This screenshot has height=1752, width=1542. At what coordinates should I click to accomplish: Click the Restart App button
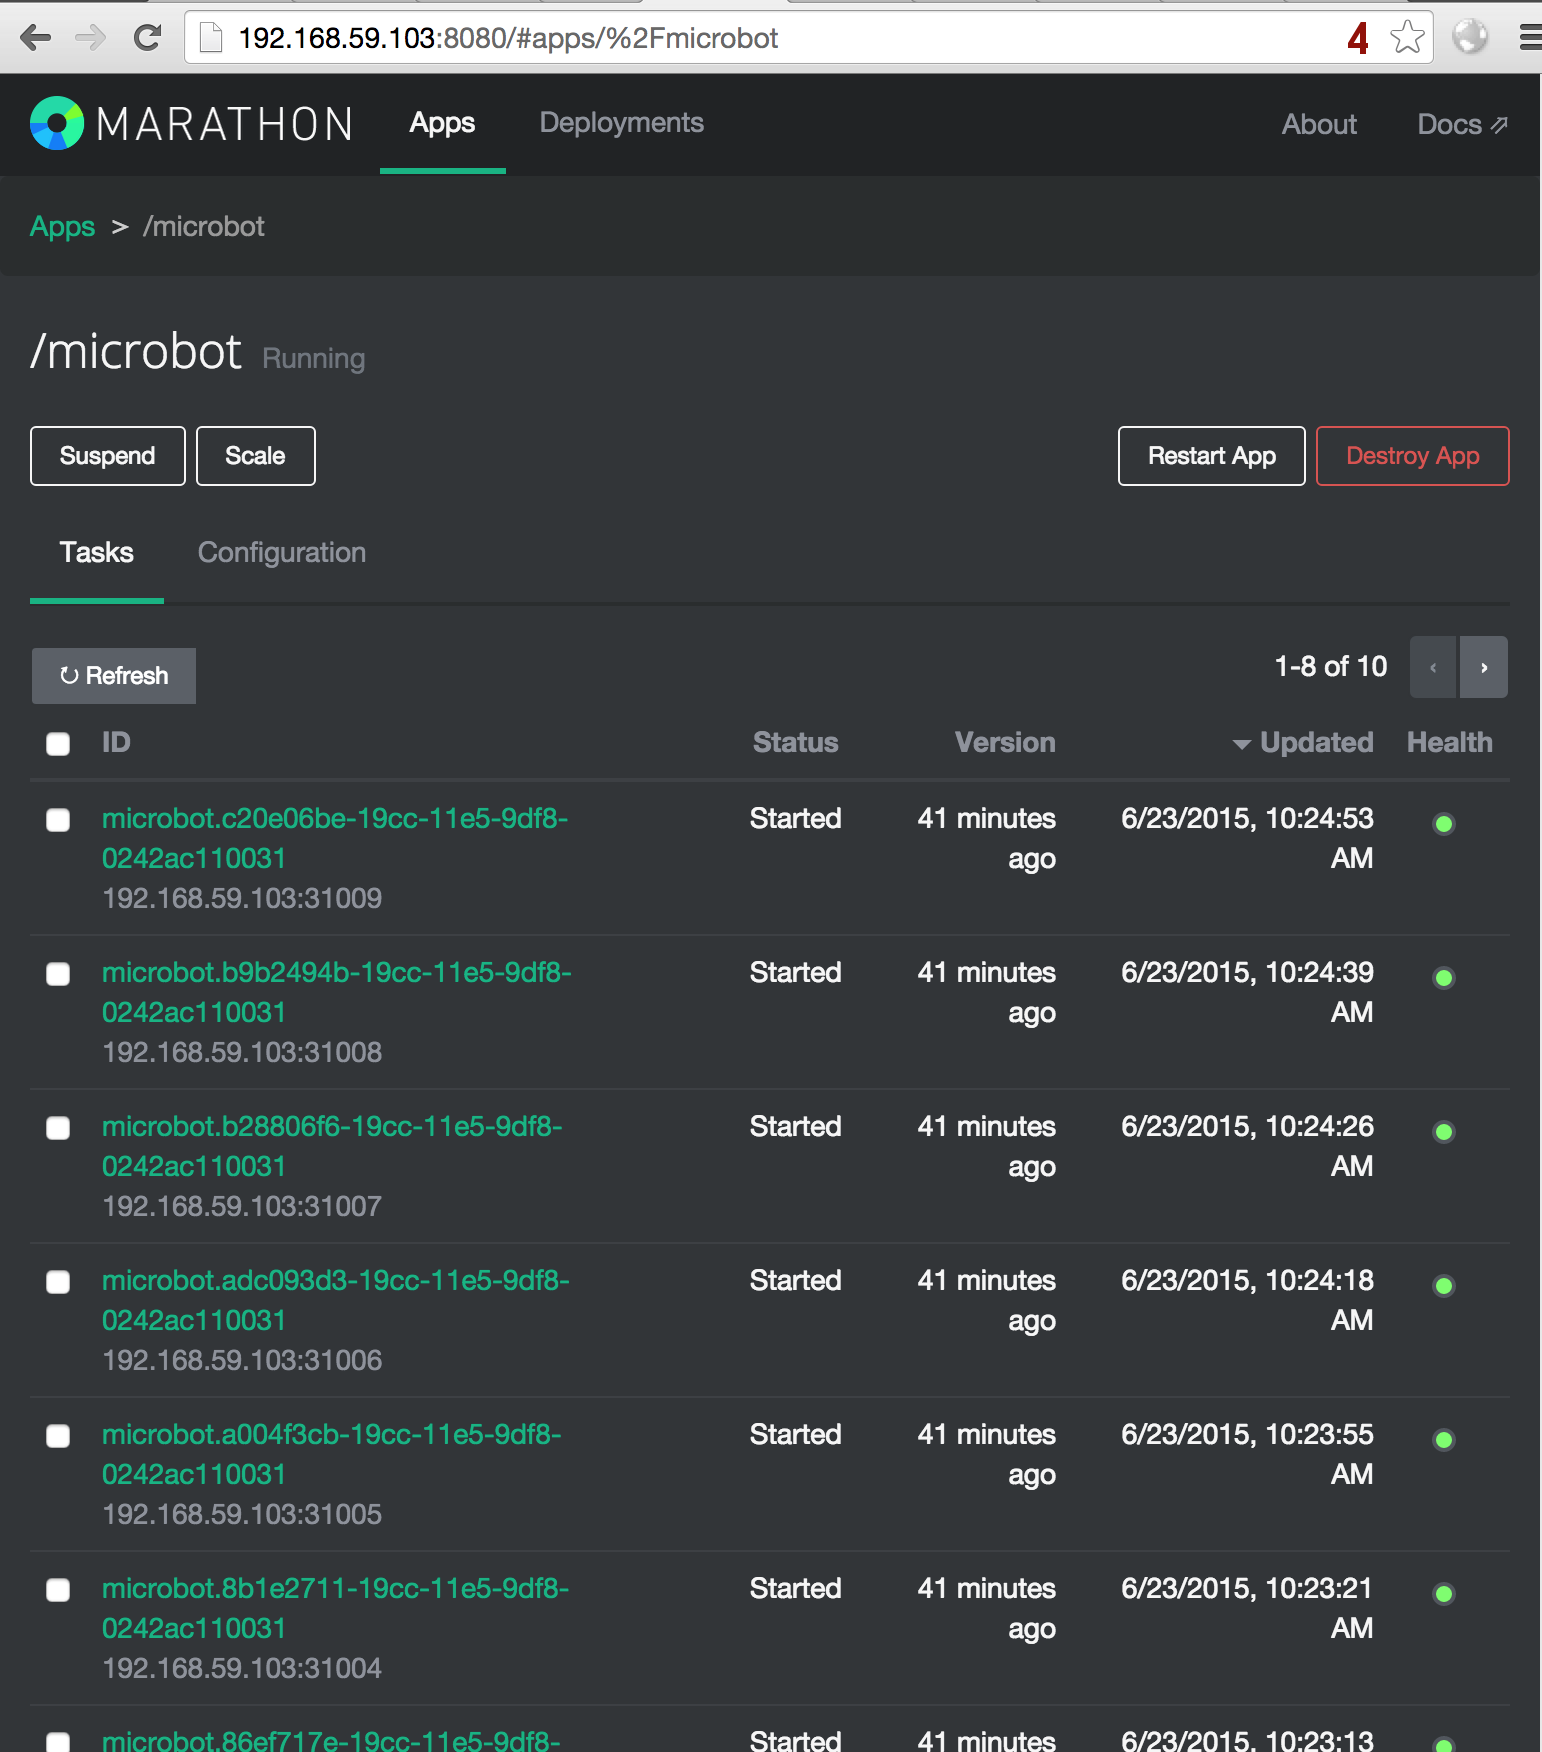click(x=1211, y=456)
